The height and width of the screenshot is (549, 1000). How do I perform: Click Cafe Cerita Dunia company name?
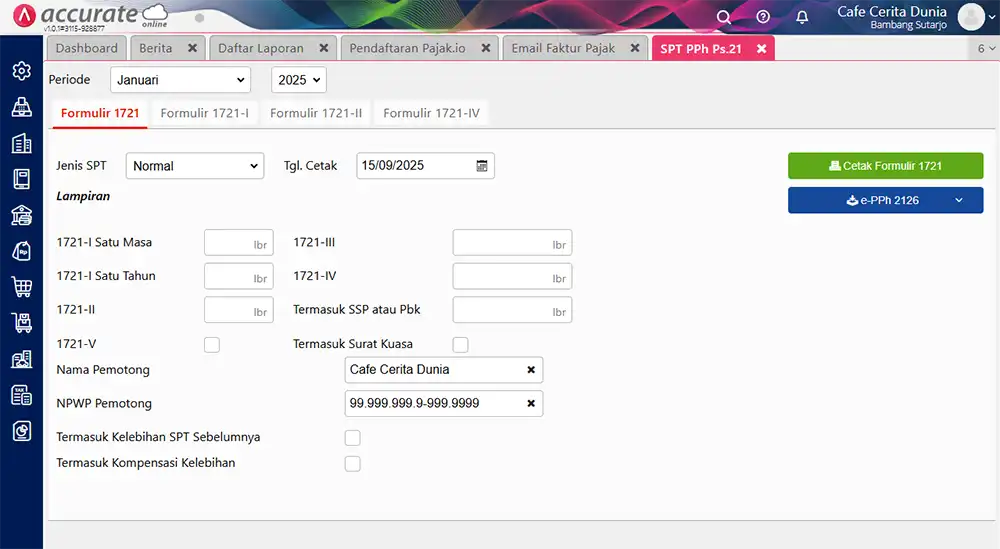[x=892, y=11]
